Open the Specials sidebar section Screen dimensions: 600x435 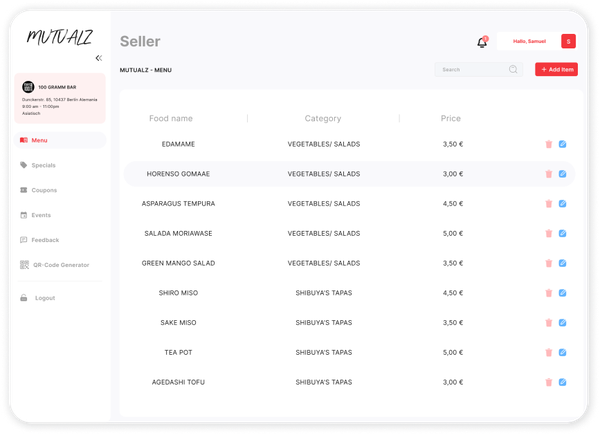pos(43,165)
